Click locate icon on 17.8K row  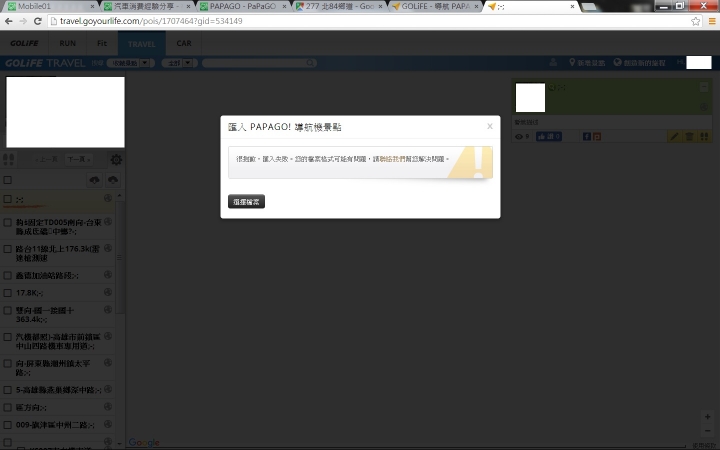coord(108,292)
